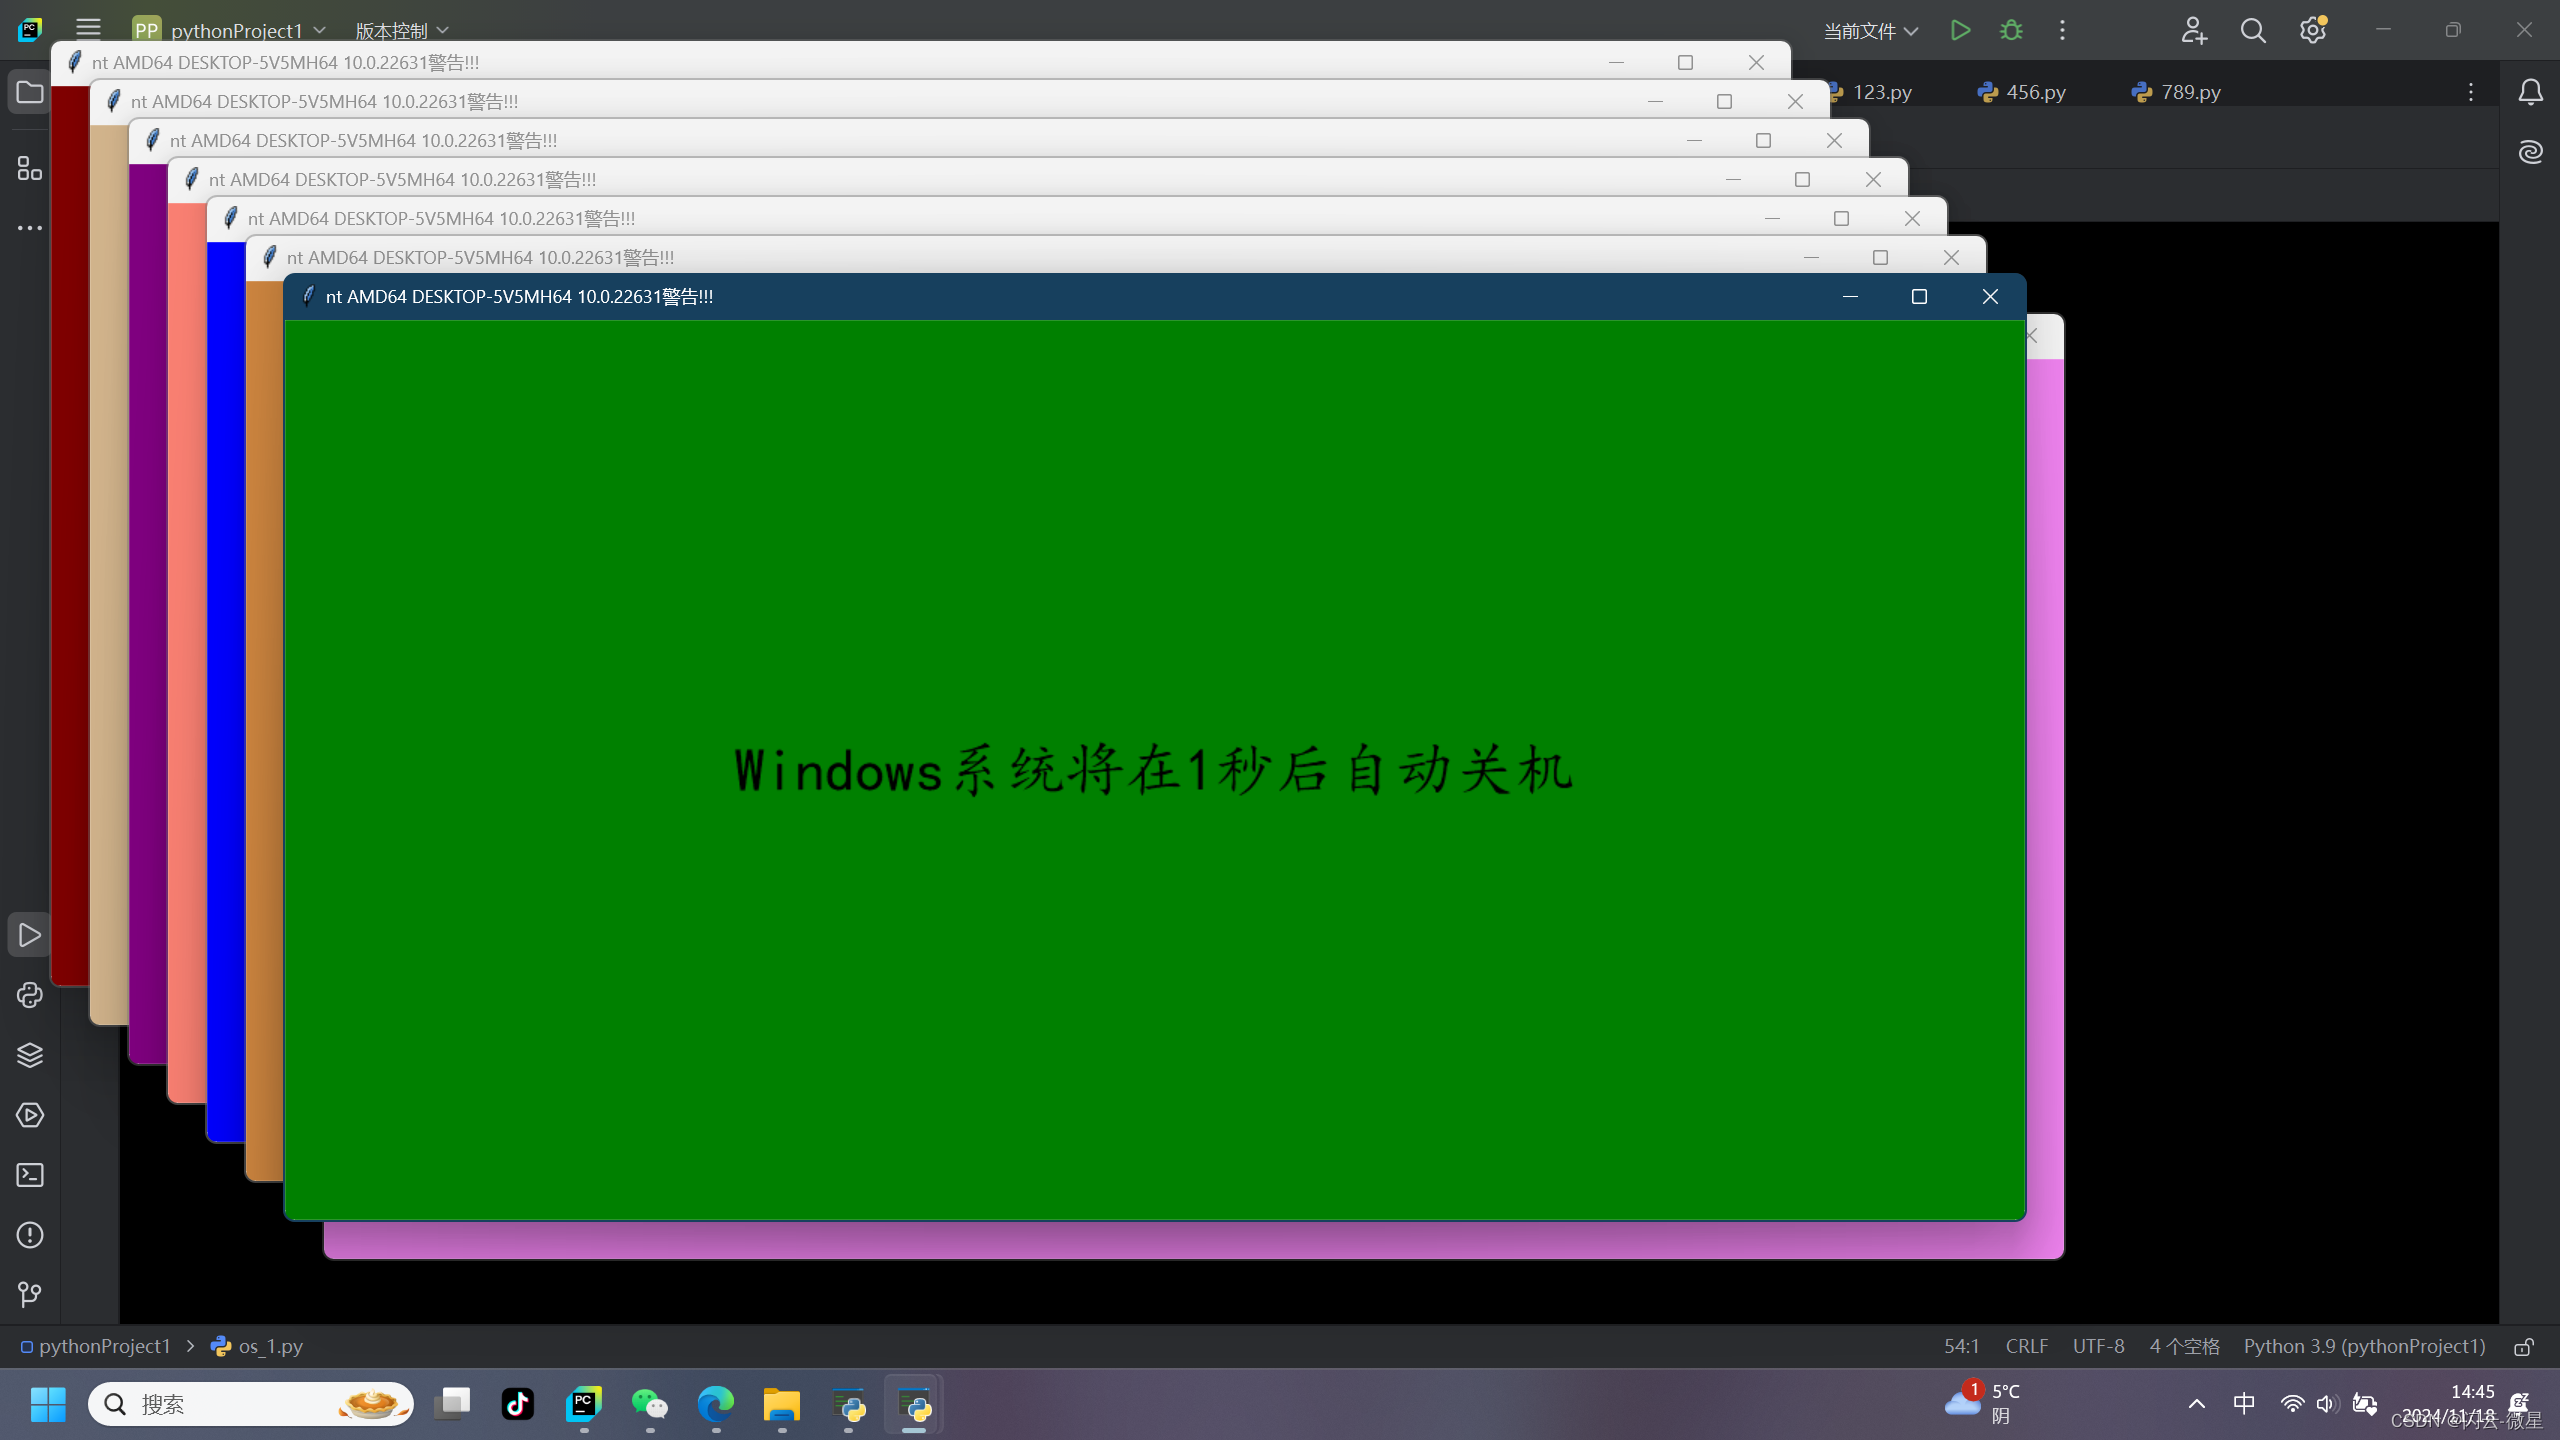Switch to the 456.py editor tab

click(2021, 92)
